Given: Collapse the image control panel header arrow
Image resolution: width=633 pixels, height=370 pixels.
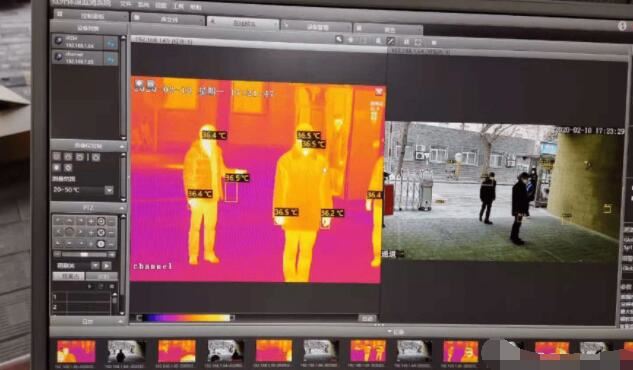Looking at the screenshot, I should pos(122,146).
